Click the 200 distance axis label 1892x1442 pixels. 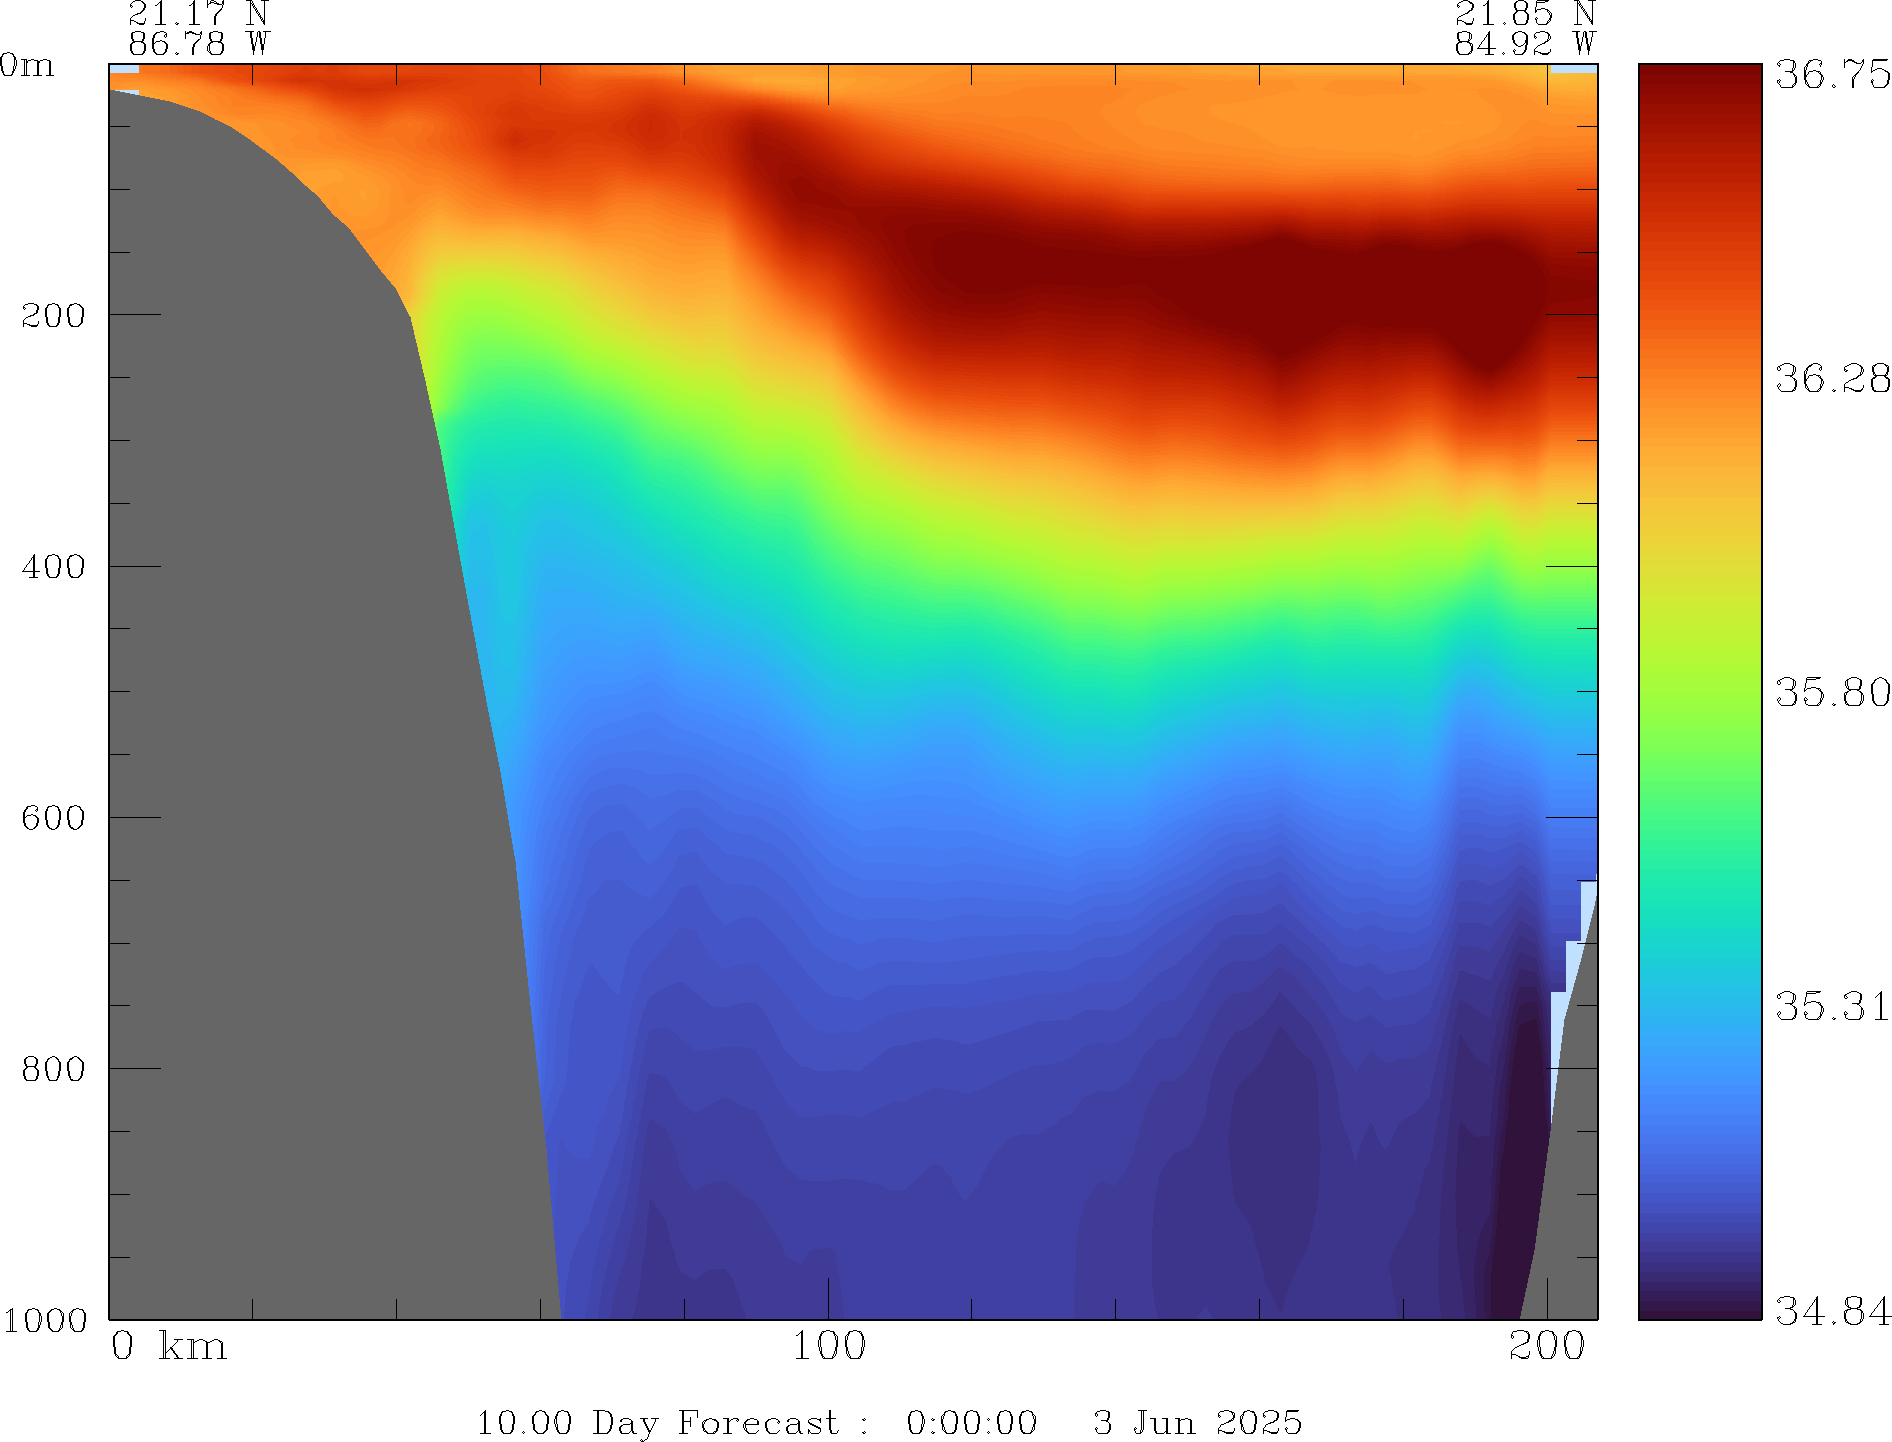pyautogui.click(x=1547, y=1346)
